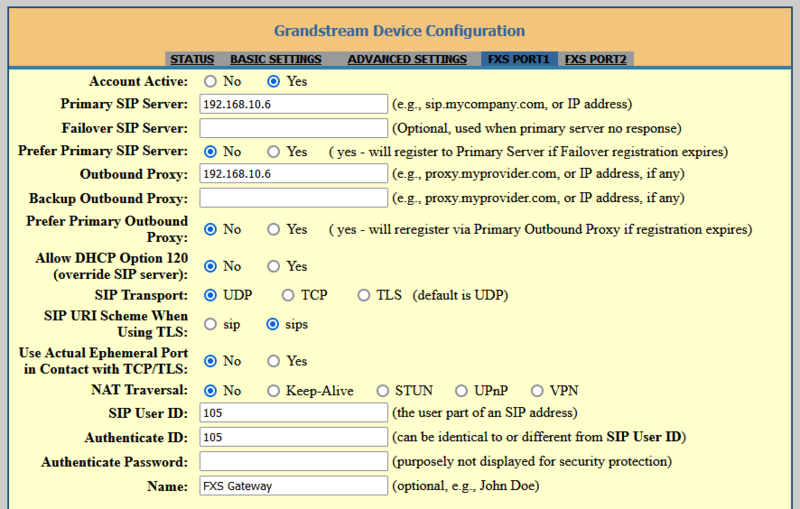Click the 'SIP Transport:' label

[x=141, y=295]
